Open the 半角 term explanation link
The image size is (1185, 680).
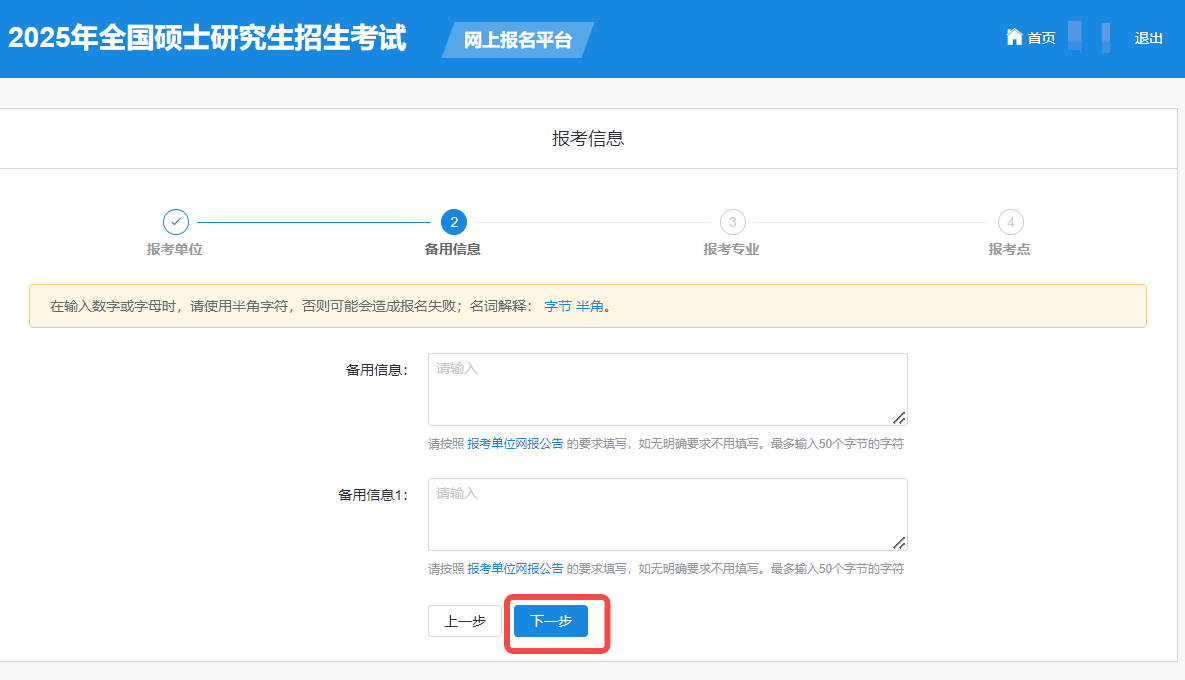(589, 306)
